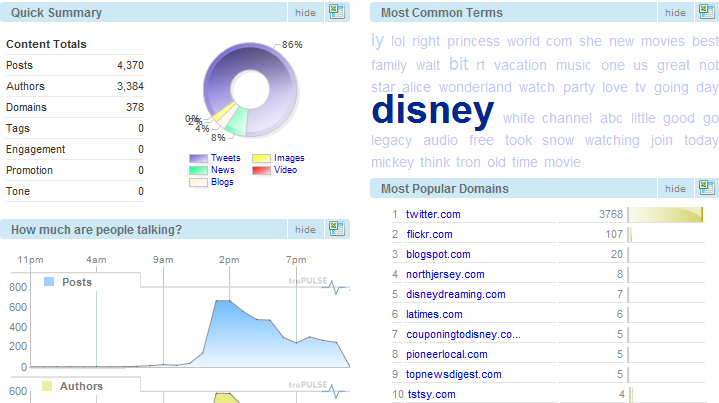Click the 'snow' term in tag cloud

coord(558,140)
